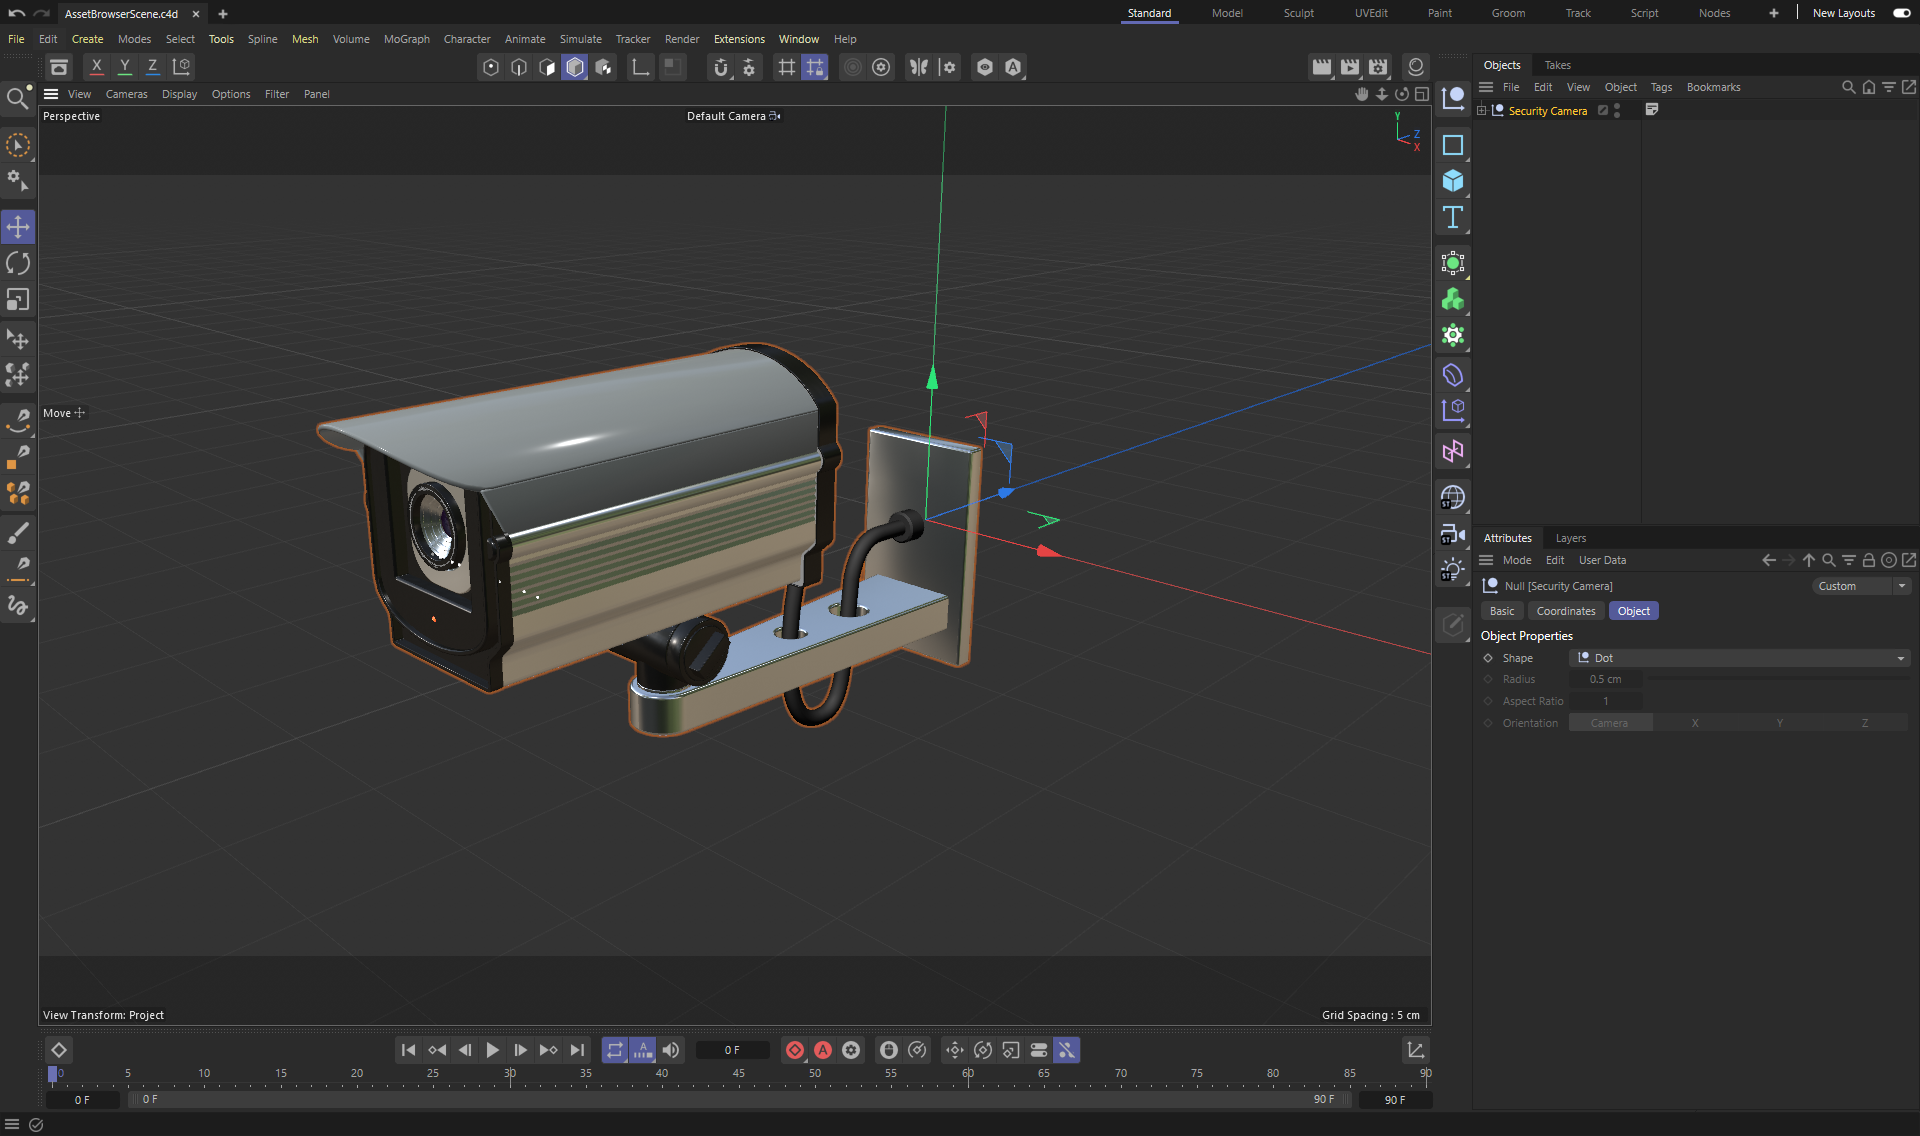Screen dimensions: 1920x1136
Task: Select the Rotate tool
Action: coord(18,263)
